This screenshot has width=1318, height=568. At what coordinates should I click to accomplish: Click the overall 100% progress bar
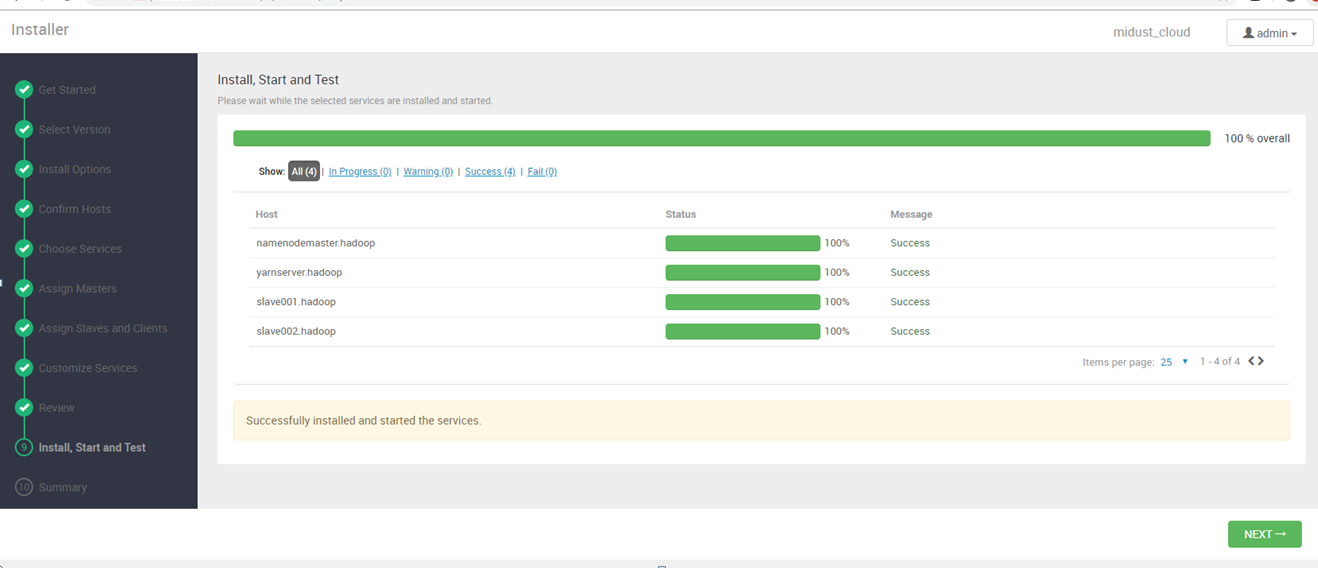(x=721, y=138)
